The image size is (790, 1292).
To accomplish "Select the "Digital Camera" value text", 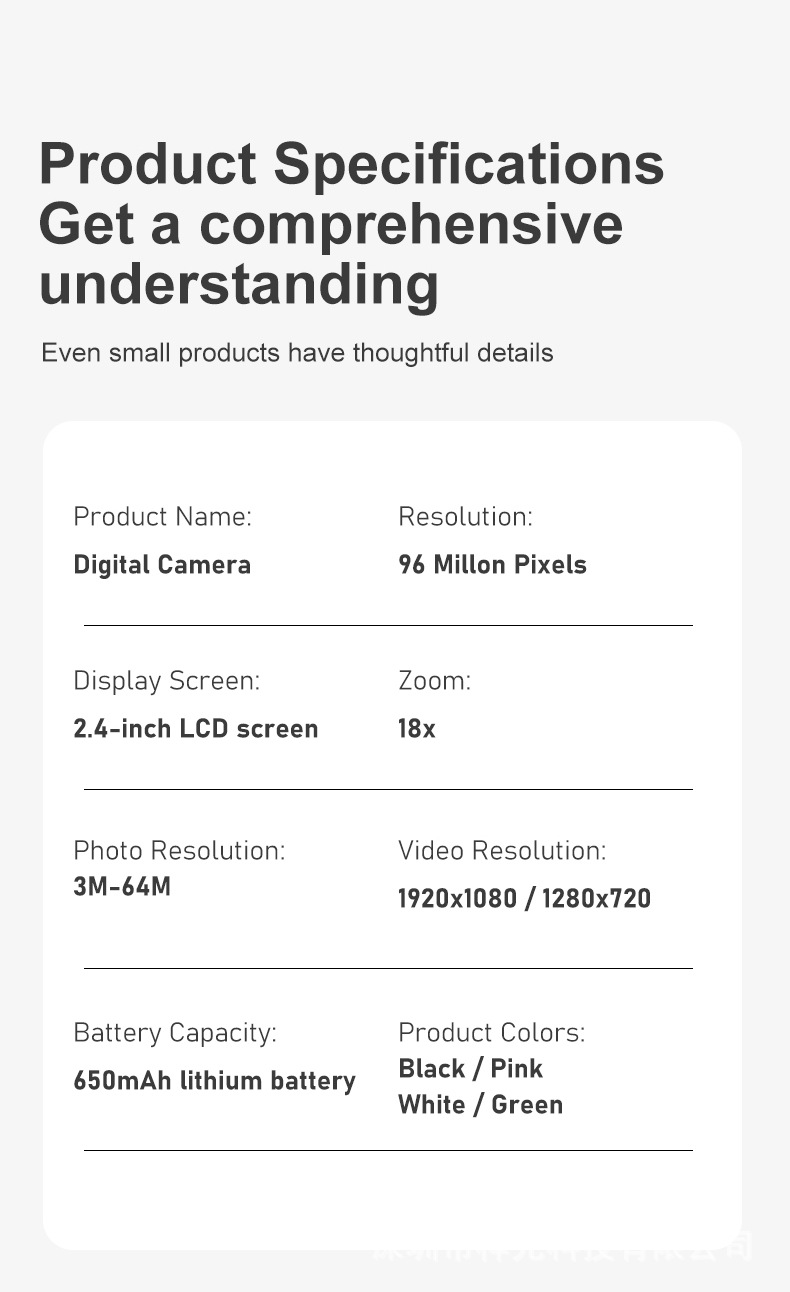I will pyautogui.click(x=162, y=565).
